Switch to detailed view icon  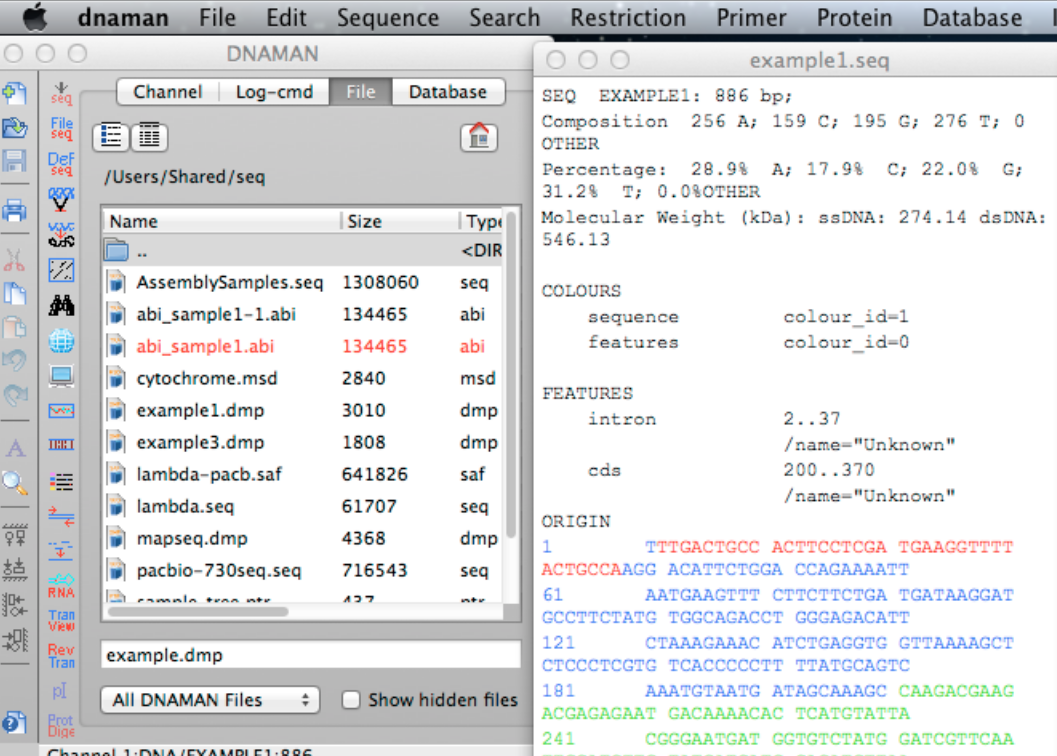coord(150,136)
